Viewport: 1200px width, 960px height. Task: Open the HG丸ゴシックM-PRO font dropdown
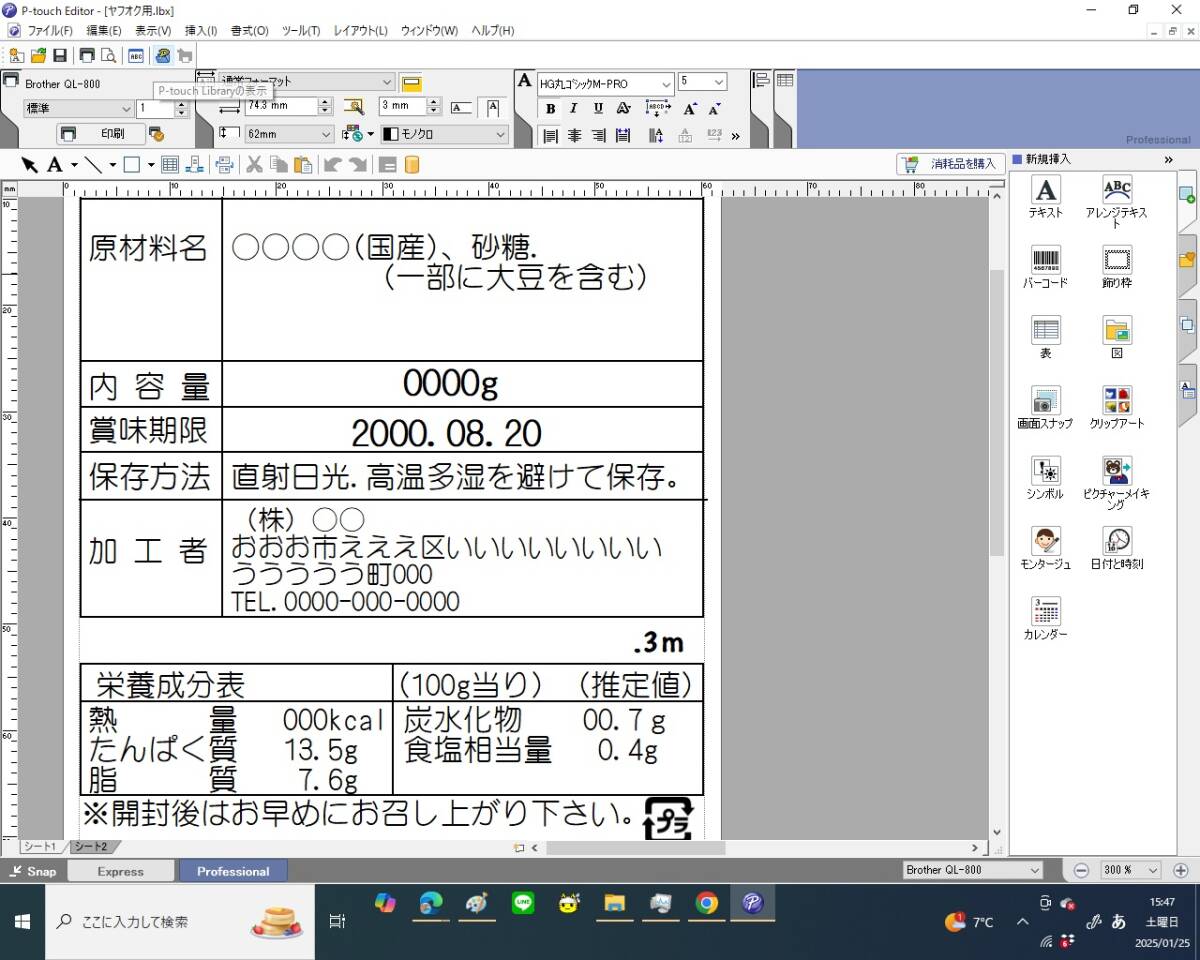pos(666,84)
